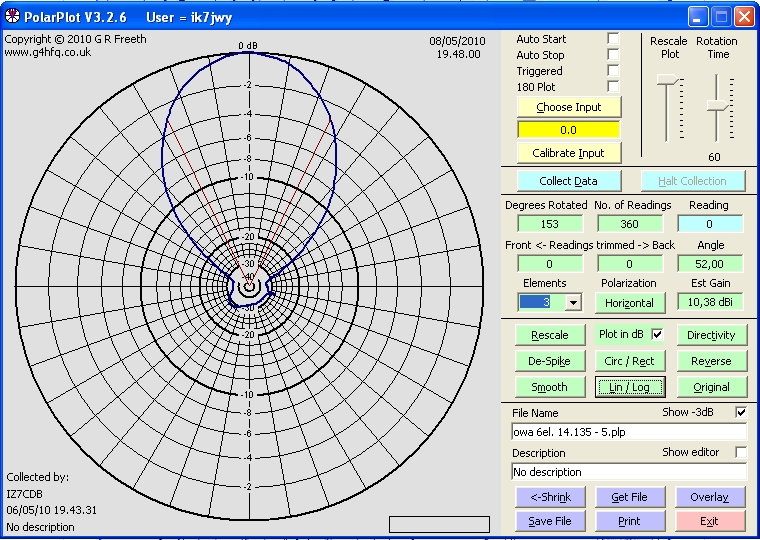Click the Rescale Plot slider handle
Viewport: 760px width, 540px height.
tap(668, 79)
